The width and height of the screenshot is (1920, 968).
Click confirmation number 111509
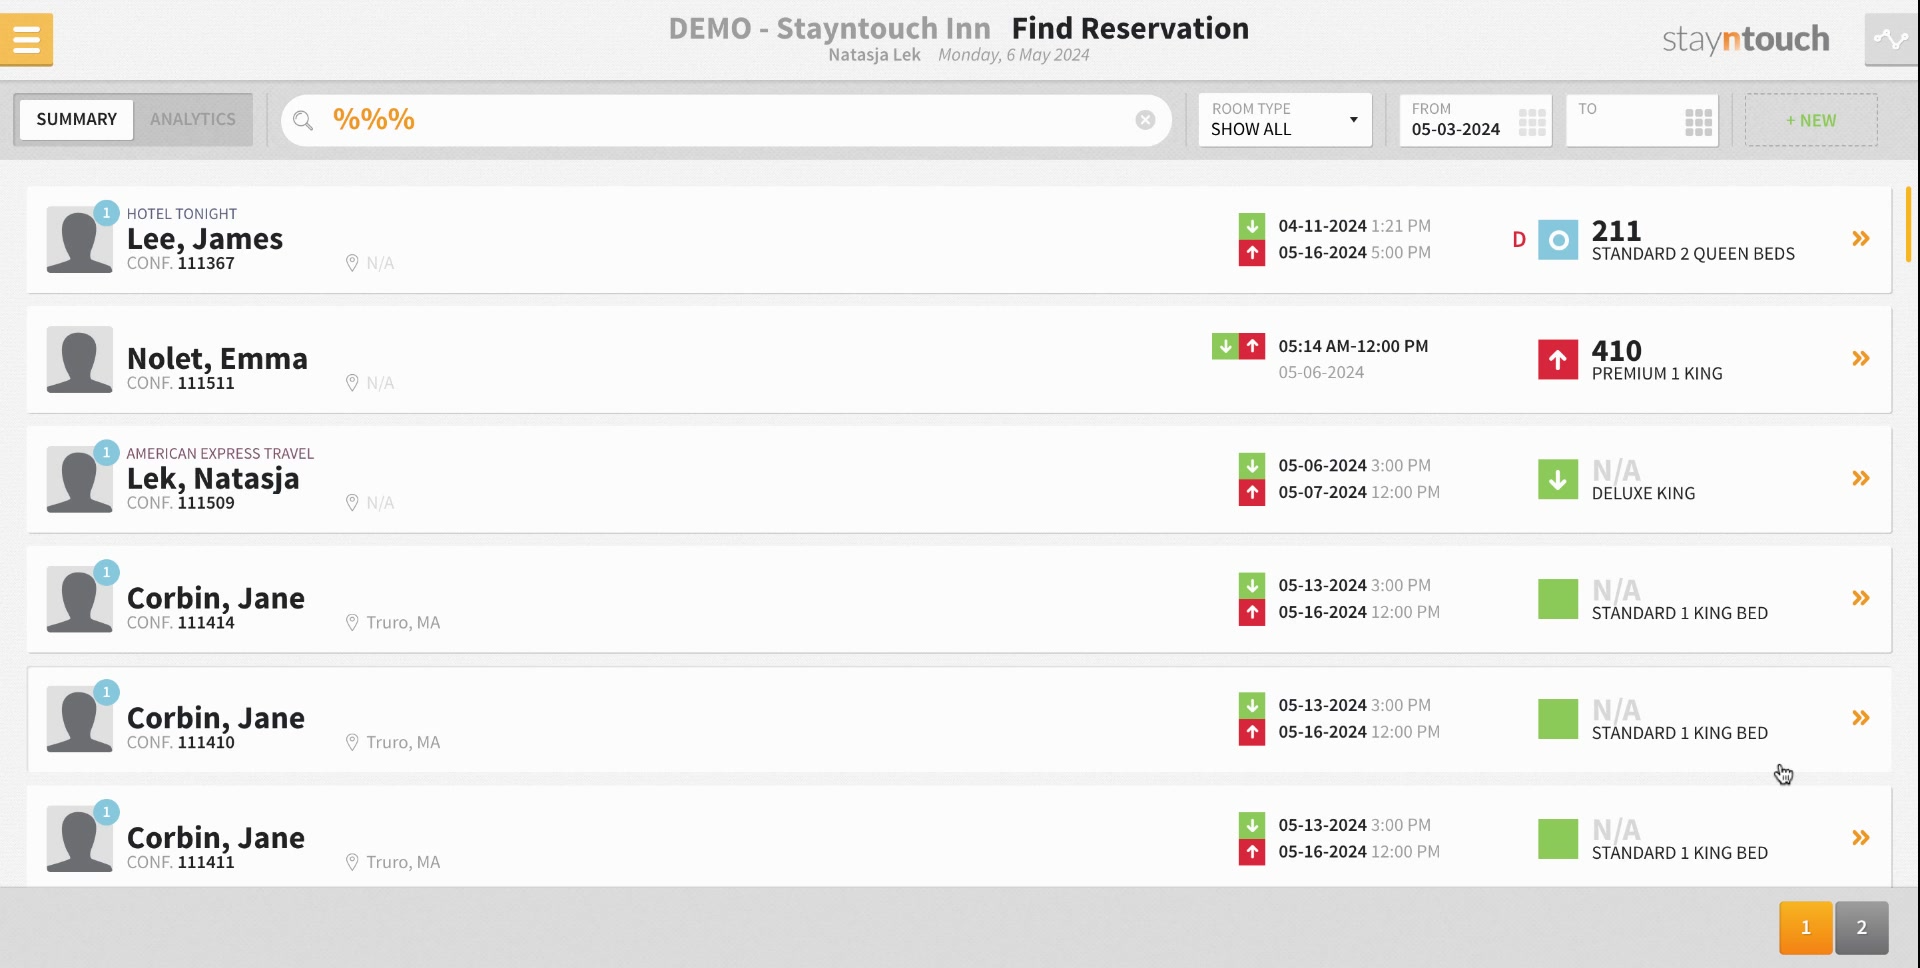pyautogui.click(x=206, y=503)
